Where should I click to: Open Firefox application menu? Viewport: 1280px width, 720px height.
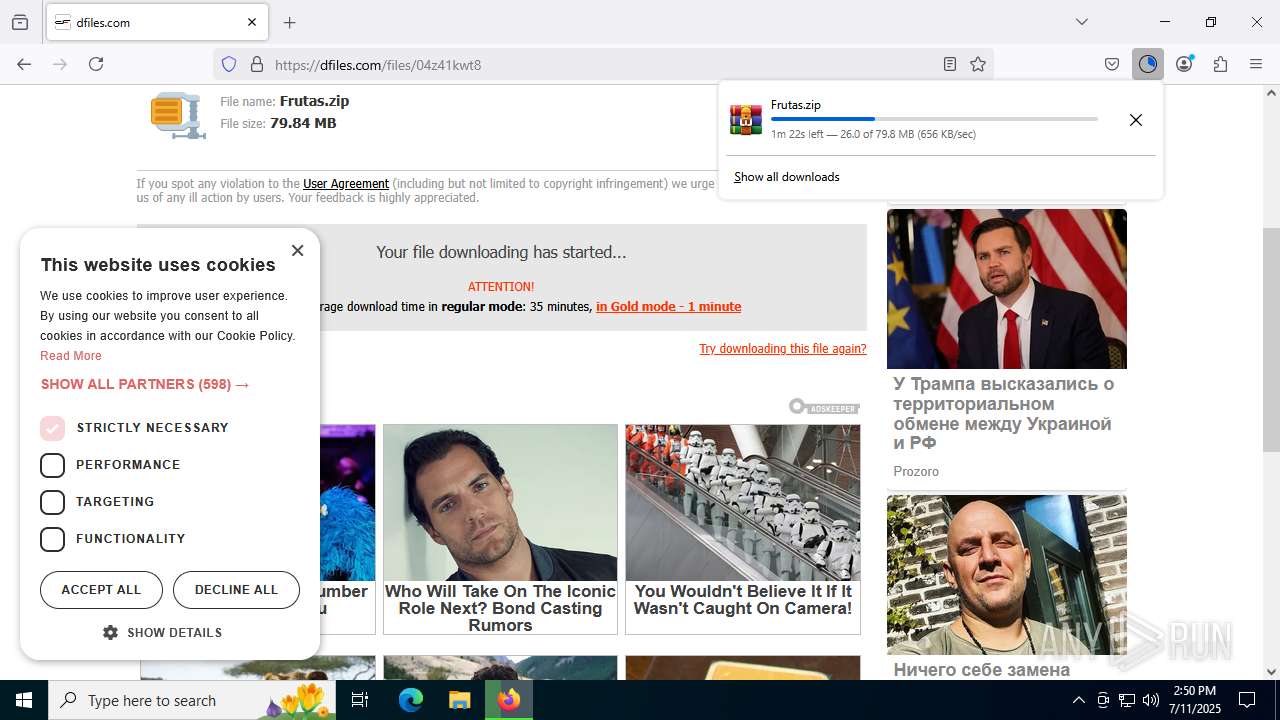[1256, 64]
